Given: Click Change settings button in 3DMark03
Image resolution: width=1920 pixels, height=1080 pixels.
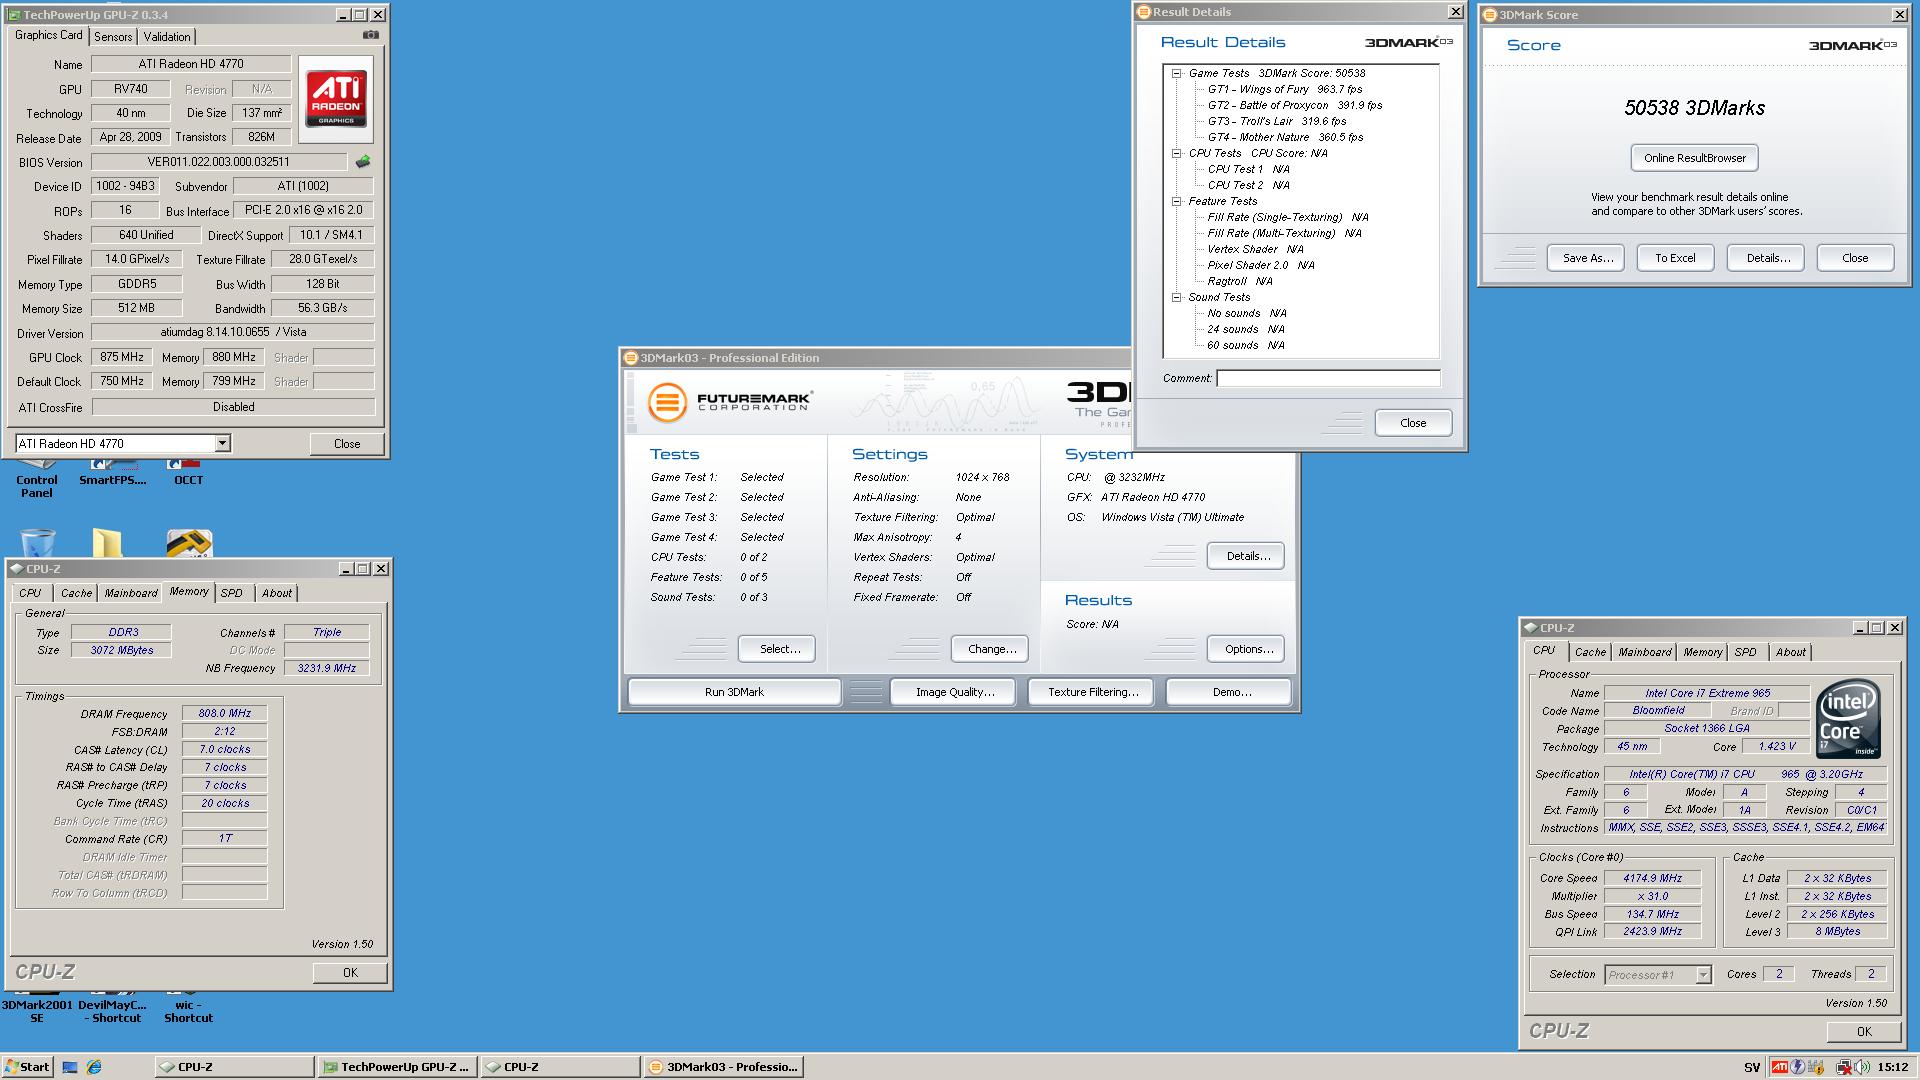Looking at the screenshot, I should [990, 649].
